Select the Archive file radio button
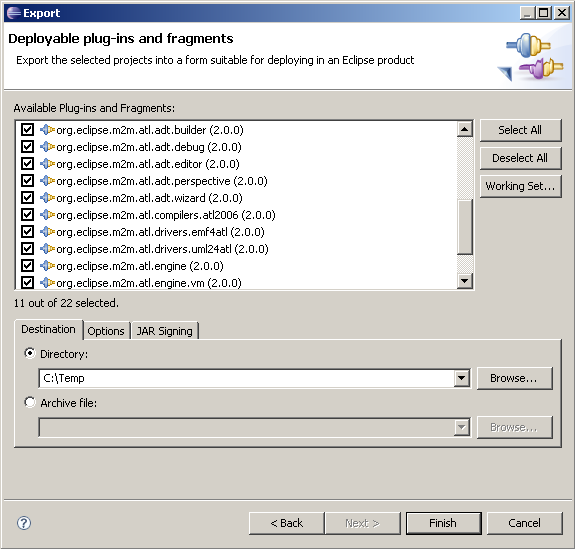This screenshot has width=575, height=549. (x=30, y=402)
